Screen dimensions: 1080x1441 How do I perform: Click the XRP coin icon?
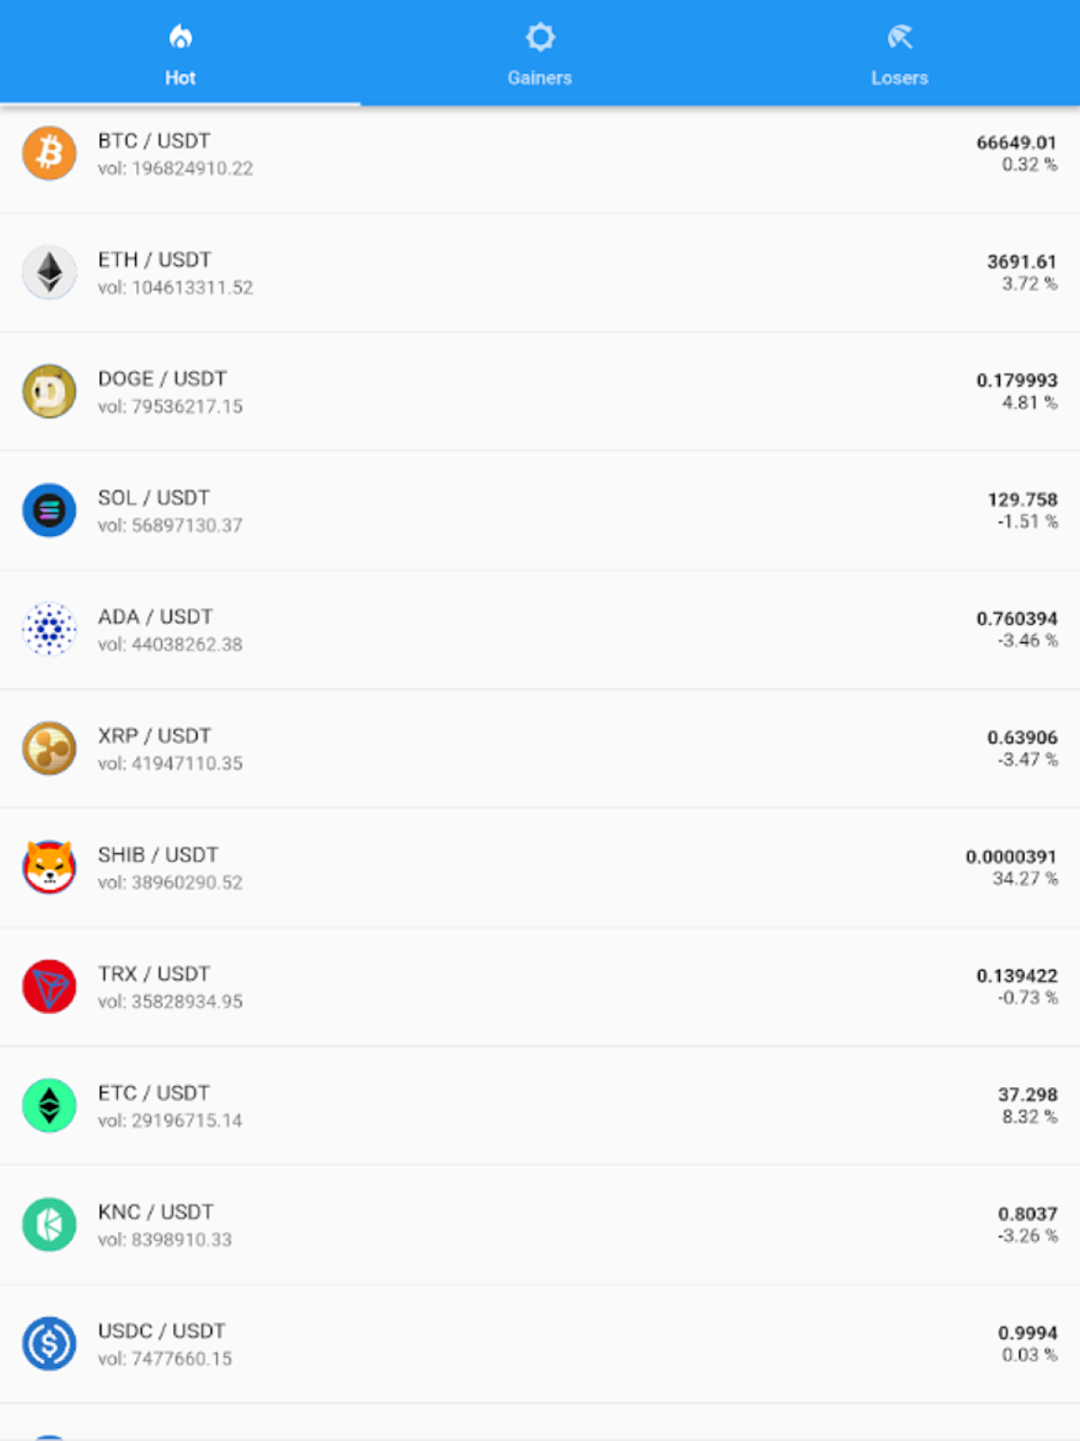click(x=49, y=748)
